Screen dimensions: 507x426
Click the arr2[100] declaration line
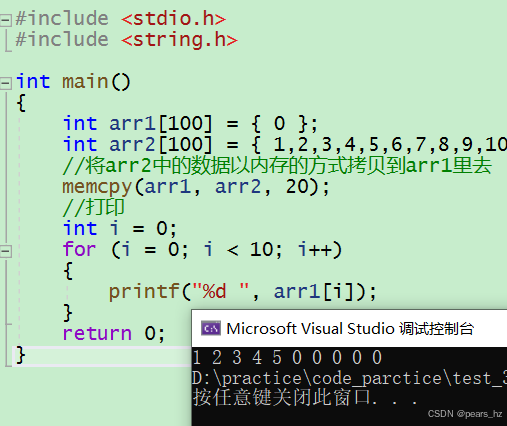tap(285, 145)
